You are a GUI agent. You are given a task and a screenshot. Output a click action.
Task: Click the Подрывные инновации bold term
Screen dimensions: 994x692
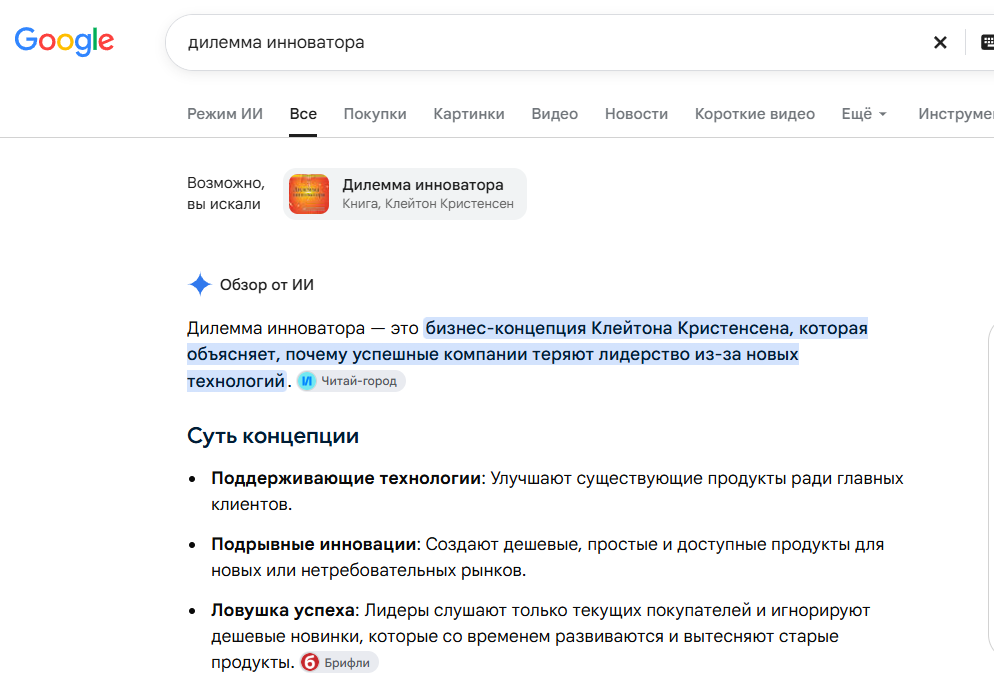pos(313,544)
